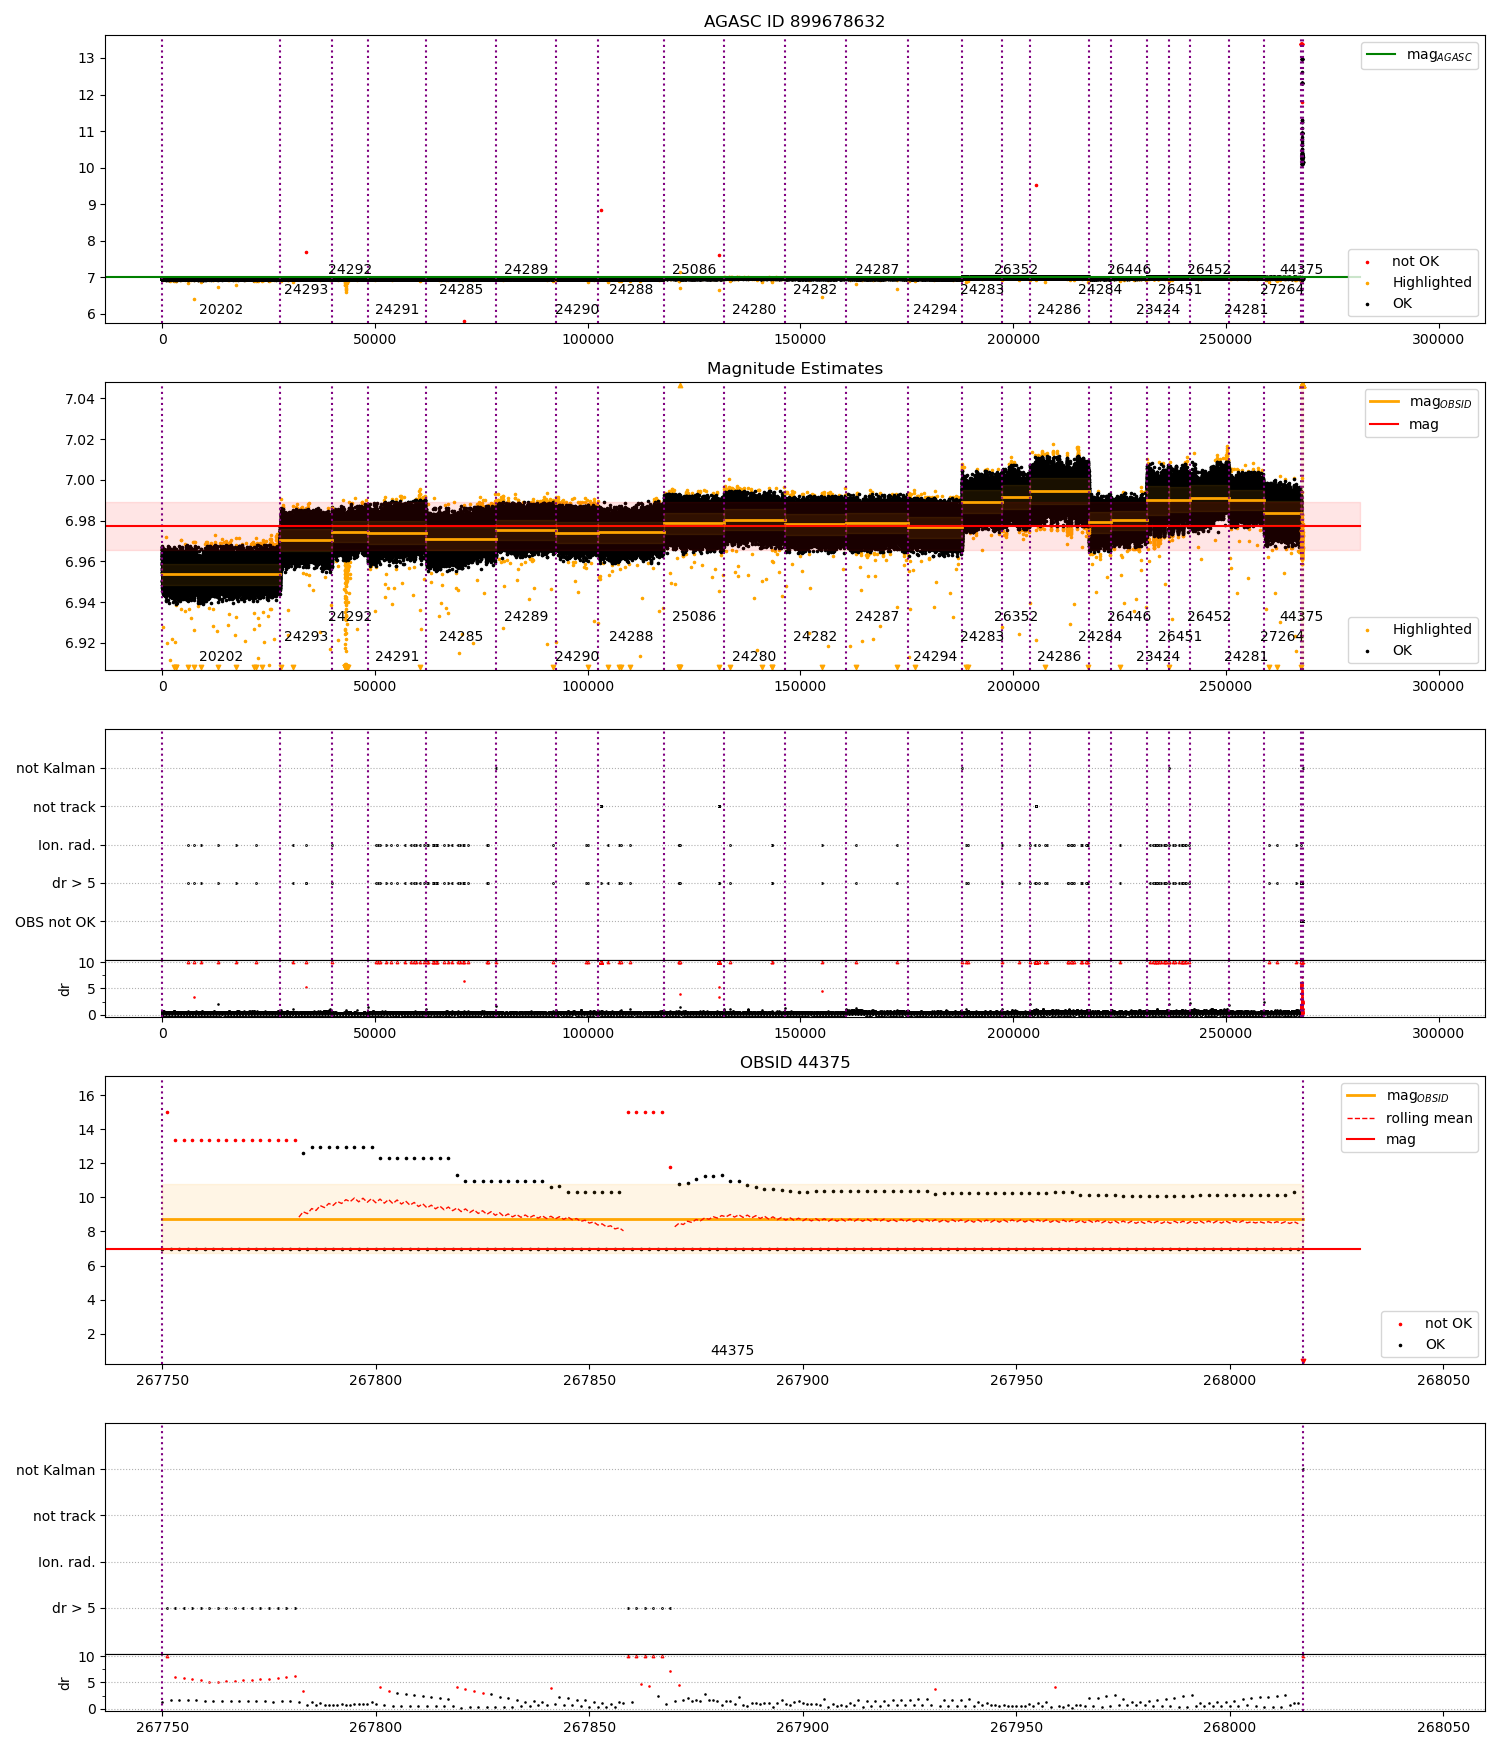1500x1750 pixels.
Task: Click x-axis tick 150000 in Magnitude Estimates plot
Action: tap(800, 686)
